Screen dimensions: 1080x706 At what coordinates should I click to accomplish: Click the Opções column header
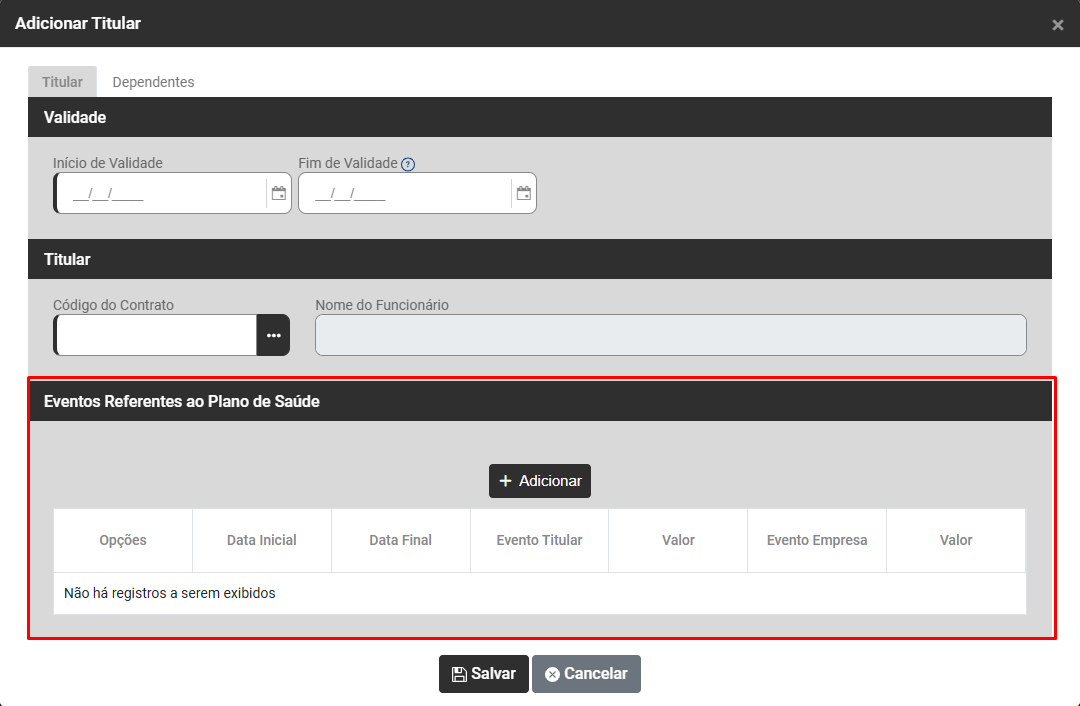(x=123, y=540)
